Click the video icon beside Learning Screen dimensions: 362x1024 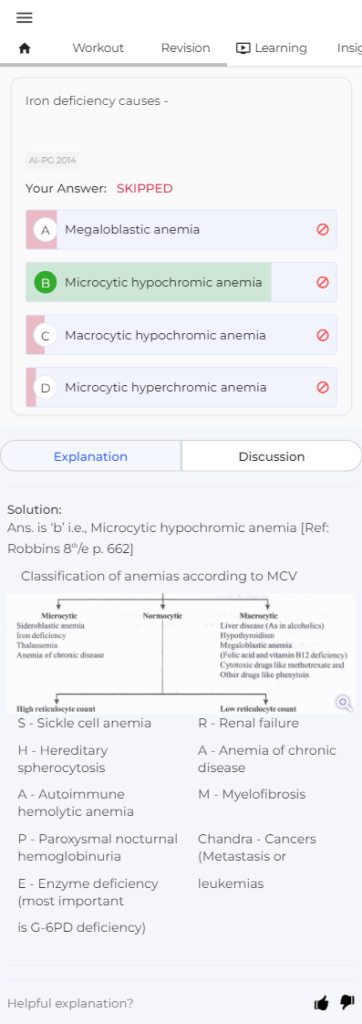coord(243,48)
